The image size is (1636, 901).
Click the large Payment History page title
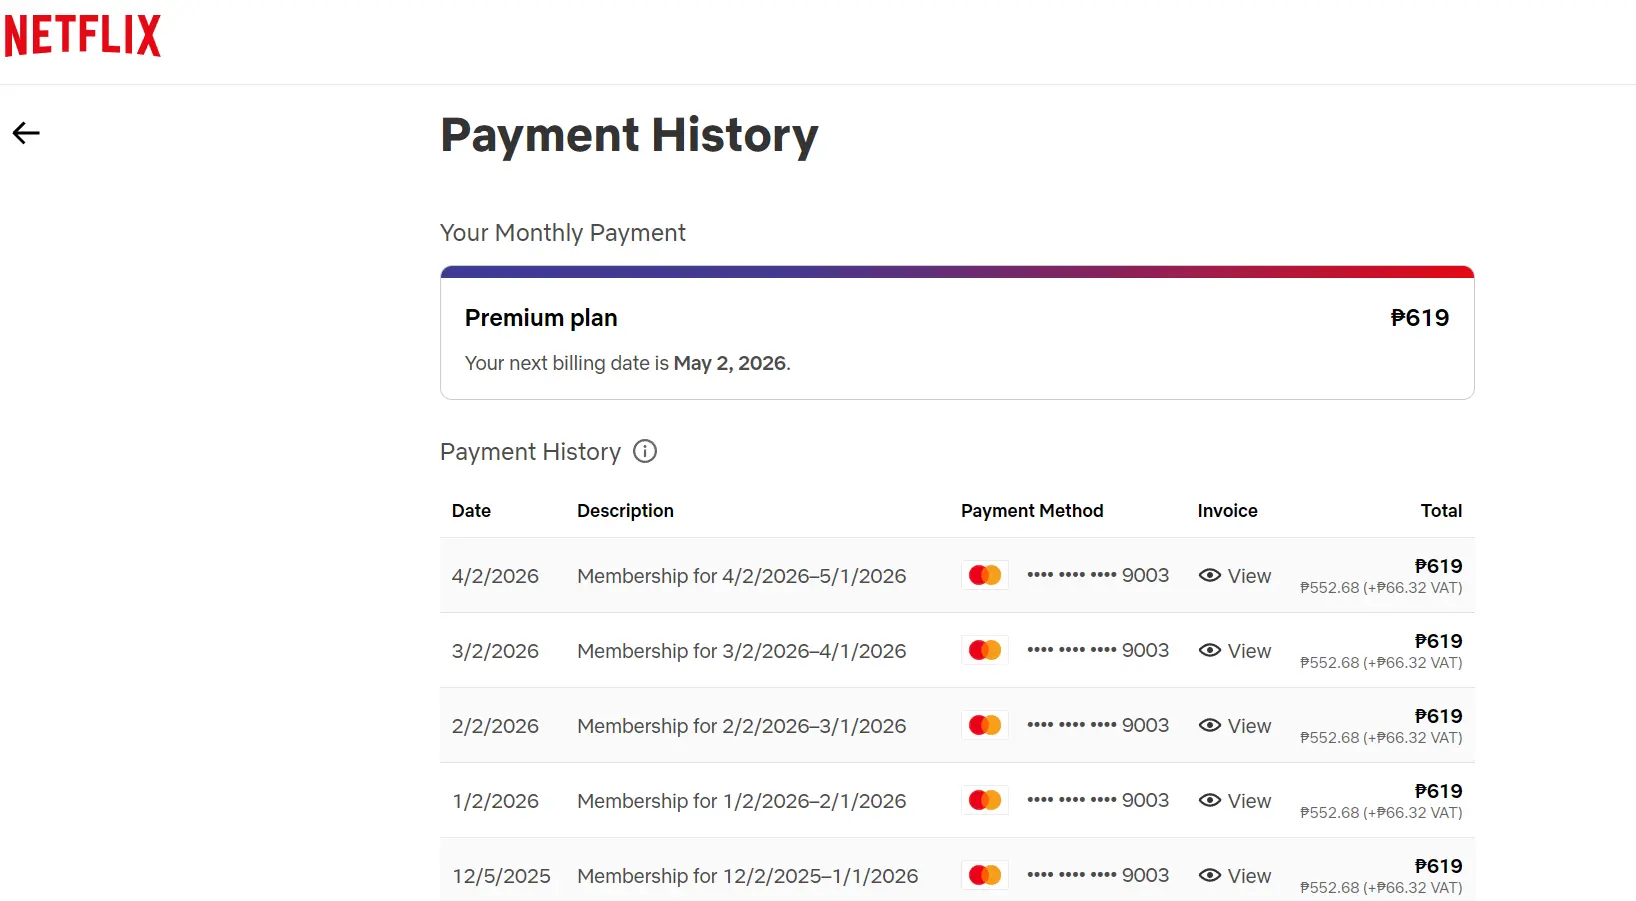pyautogui.click(x=629, y=136)
